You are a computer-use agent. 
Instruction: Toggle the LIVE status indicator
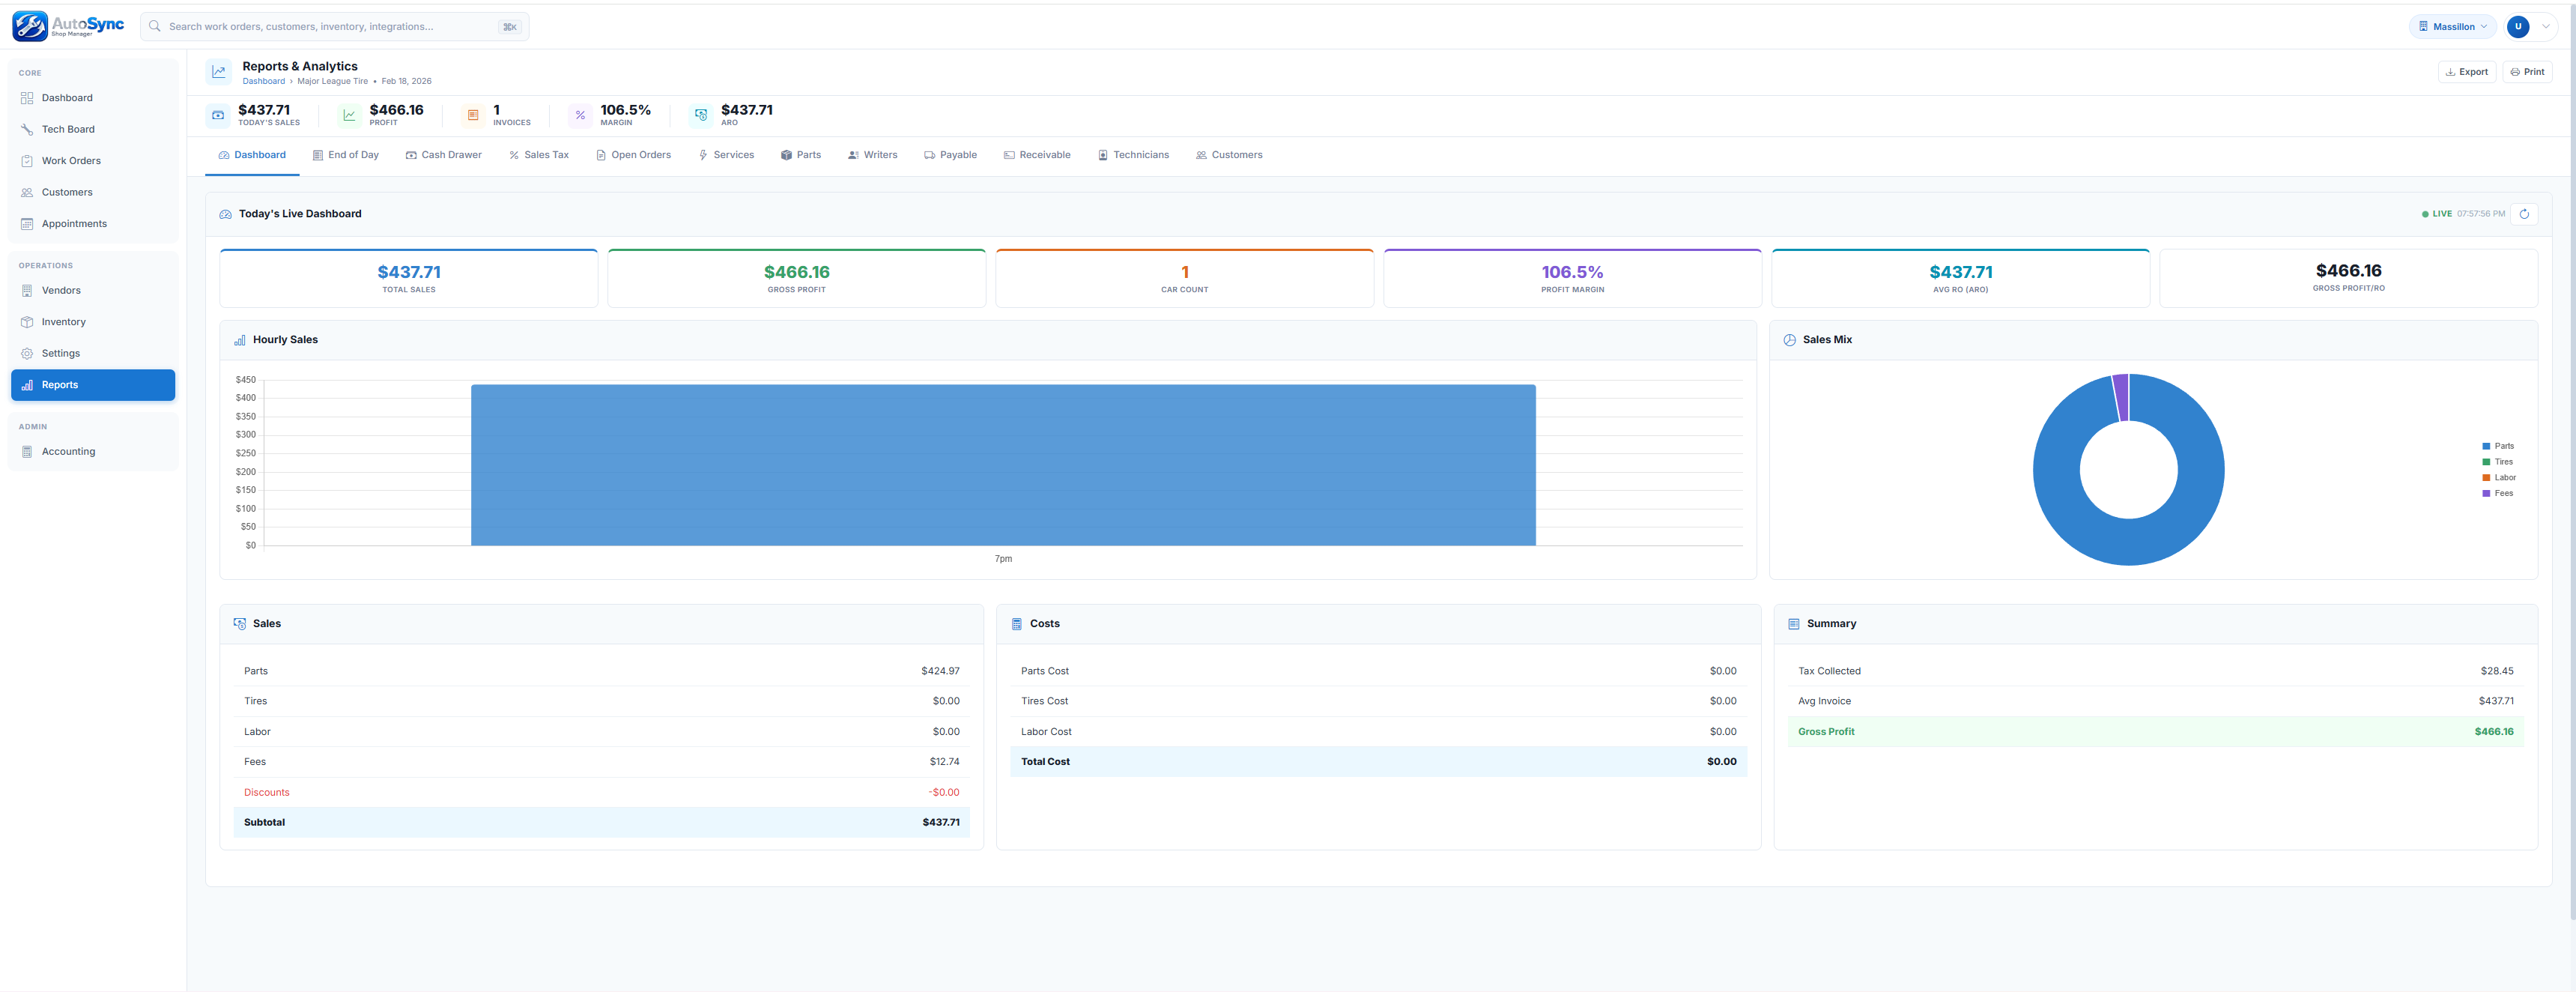(x=2437, y=213)
